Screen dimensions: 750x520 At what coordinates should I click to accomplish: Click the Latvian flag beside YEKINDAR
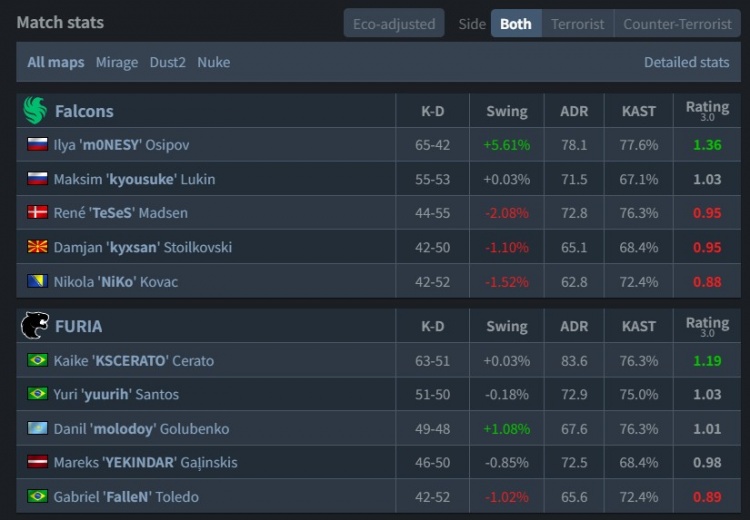(x=38, y=463)
